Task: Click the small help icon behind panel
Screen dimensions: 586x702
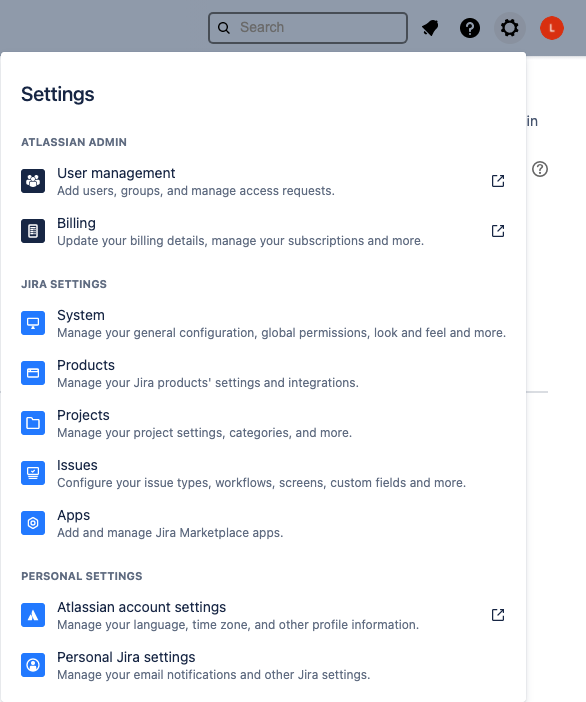Action: (540, 169)
